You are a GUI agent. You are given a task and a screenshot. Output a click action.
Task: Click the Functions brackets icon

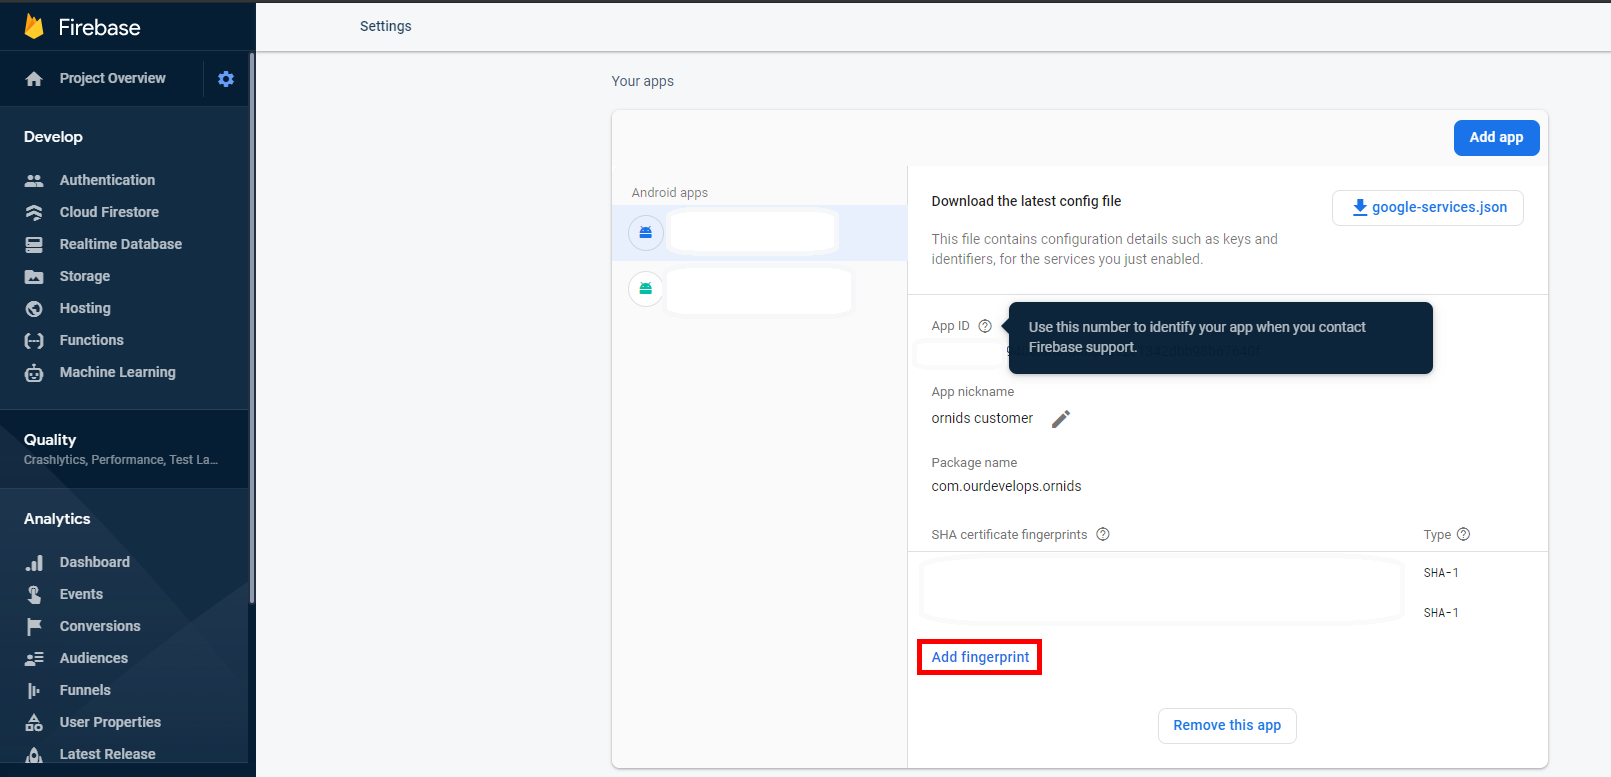click(34, 341)
